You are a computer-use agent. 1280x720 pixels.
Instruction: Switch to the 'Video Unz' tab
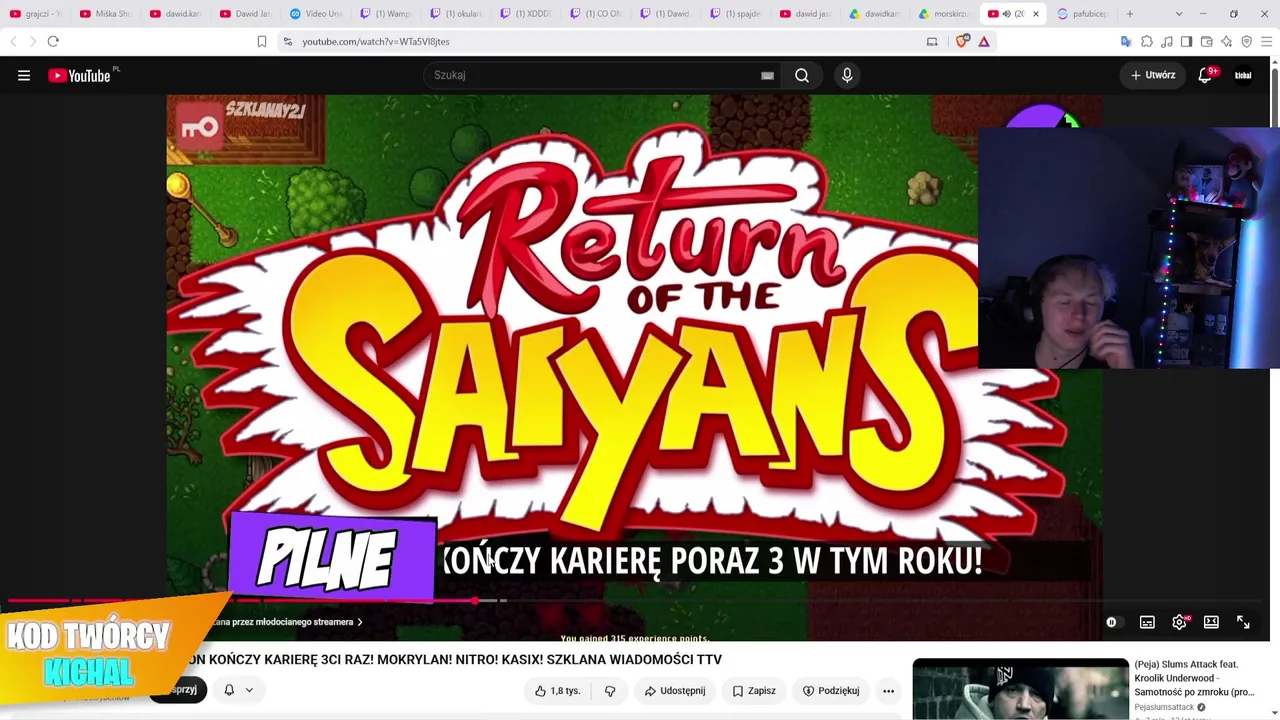[x=316, y=14]
